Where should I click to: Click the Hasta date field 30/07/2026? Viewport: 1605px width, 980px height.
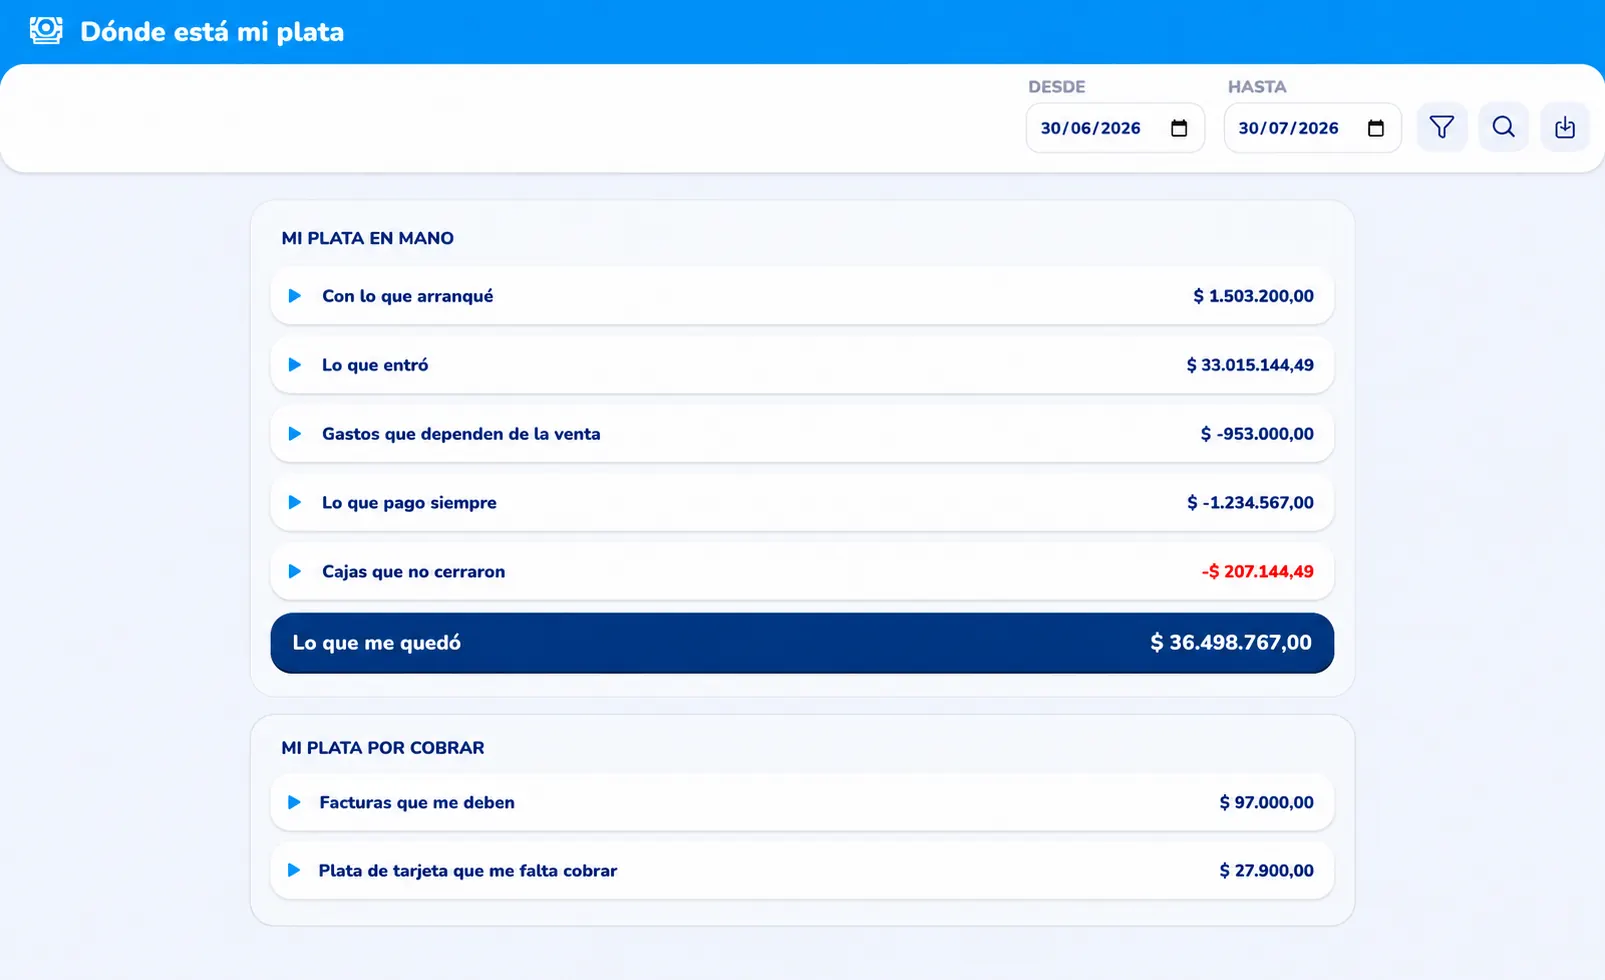pos(1312,128)
